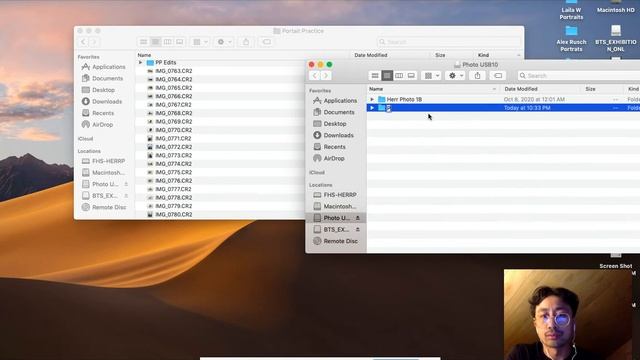
Task: Switch front Finder window to icon view
Action: coord(375,76)
